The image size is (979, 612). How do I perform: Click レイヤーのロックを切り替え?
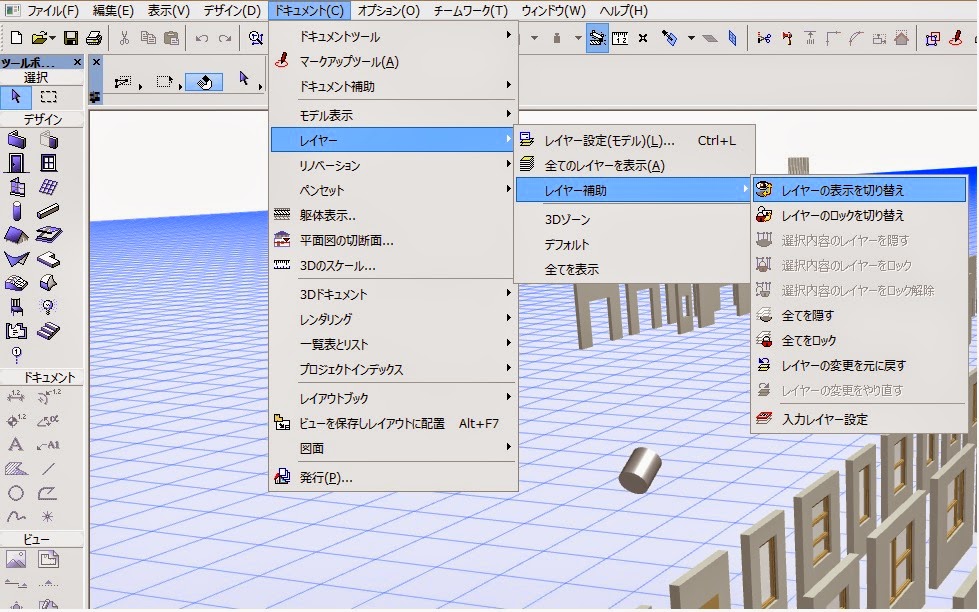coord(859,215)
